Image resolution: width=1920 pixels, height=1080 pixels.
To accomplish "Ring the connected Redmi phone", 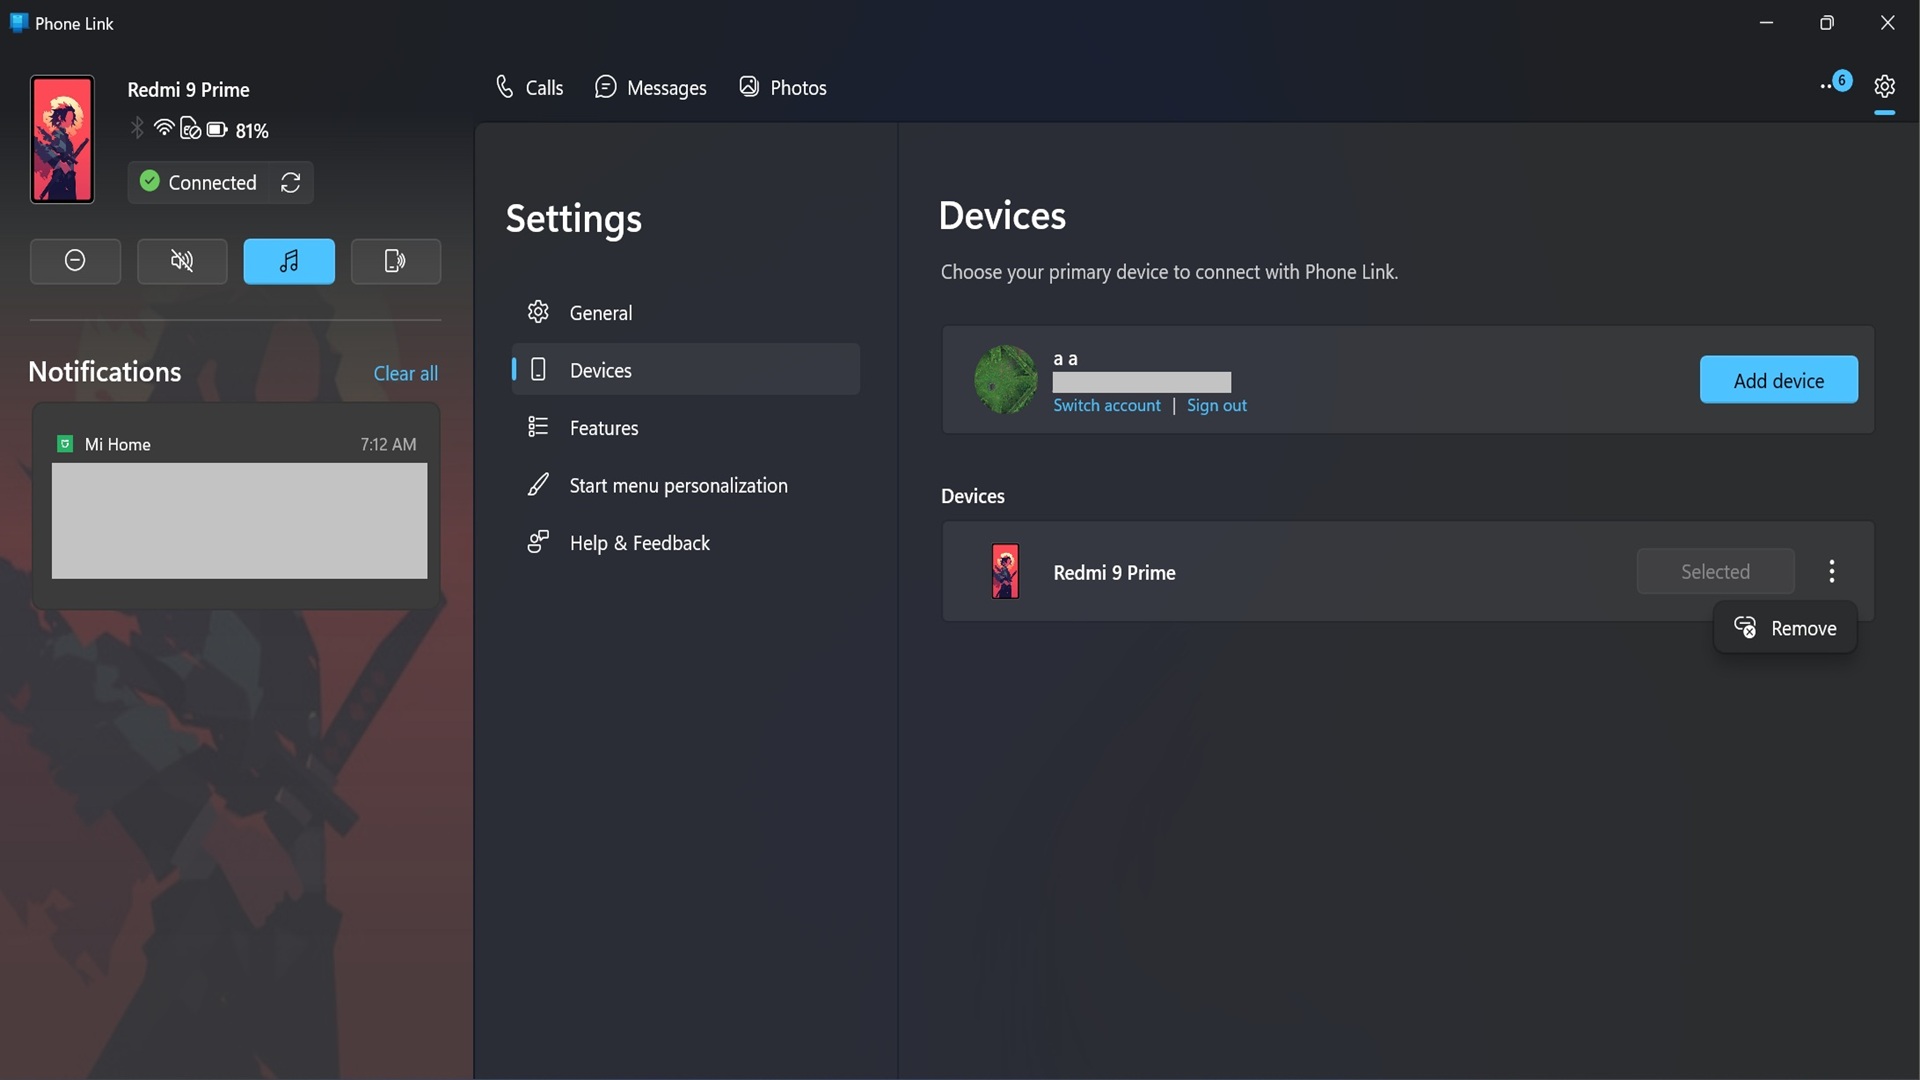I will [395, 261].
